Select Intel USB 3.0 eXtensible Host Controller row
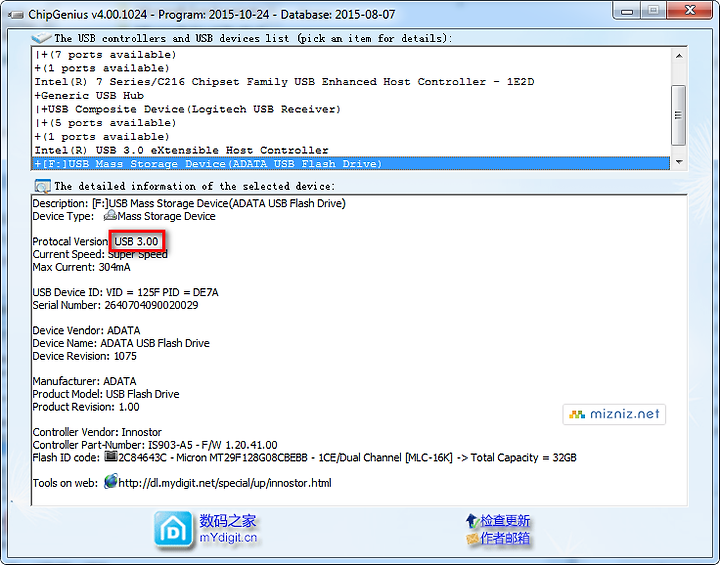Viewport: 720px width, 565px height. [351, 150]
